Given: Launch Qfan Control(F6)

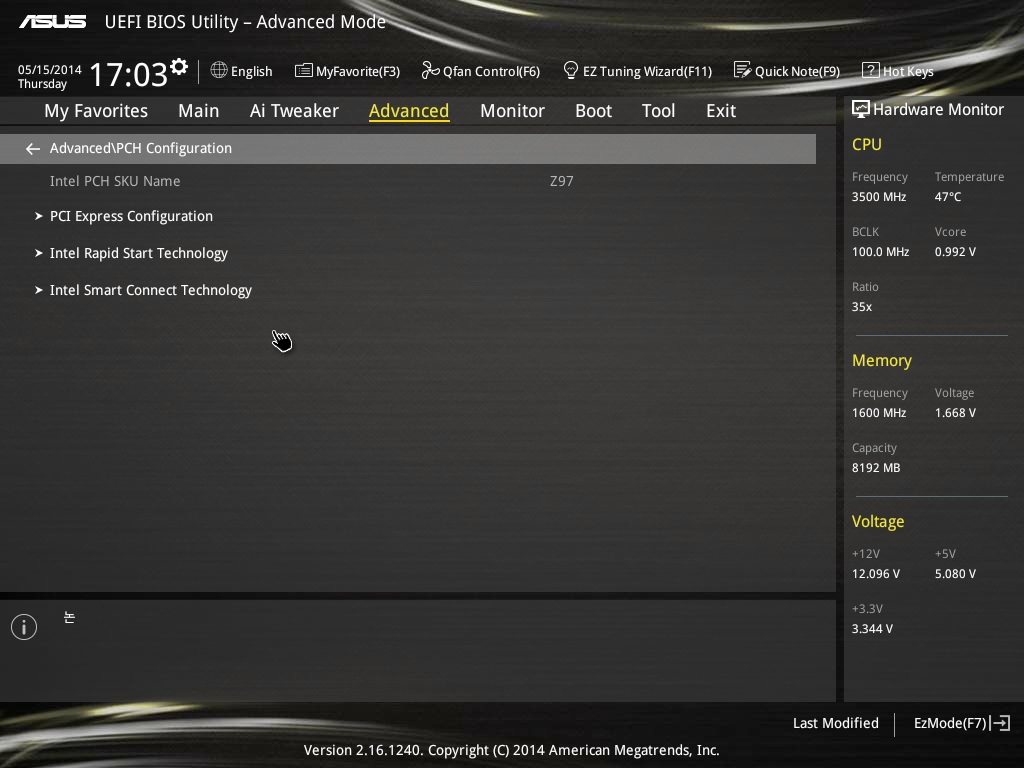Looking at the screenshot, I should click(x=491, y=71).
